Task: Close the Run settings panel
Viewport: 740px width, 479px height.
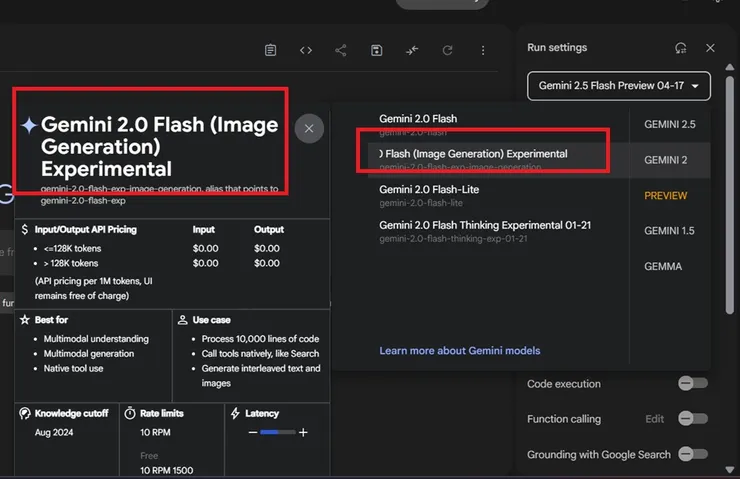Action: [x=710, y=48]
